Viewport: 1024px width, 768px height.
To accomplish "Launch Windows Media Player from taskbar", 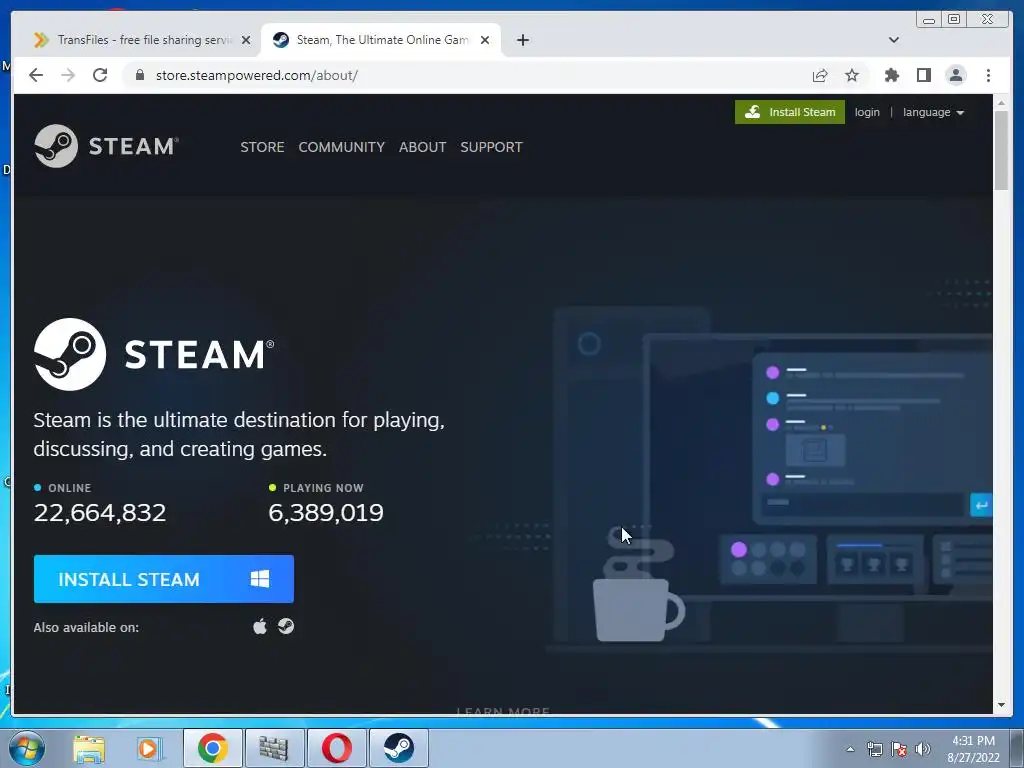I will [150, 748].
